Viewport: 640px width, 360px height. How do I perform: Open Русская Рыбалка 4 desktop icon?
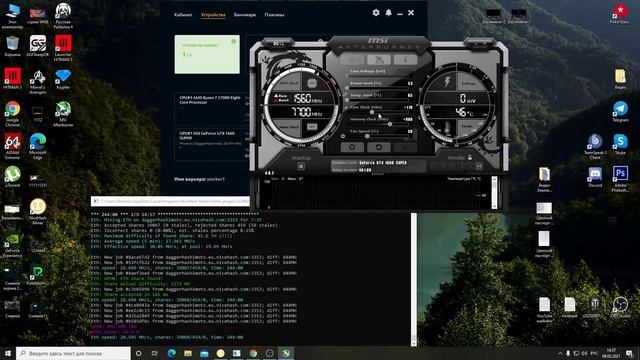tap(63, 16)
